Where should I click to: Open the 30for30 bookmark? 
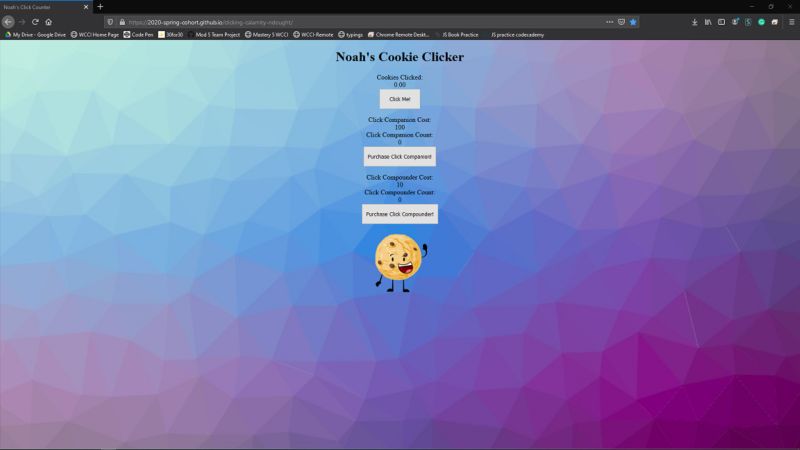click(x=170, y=35)
